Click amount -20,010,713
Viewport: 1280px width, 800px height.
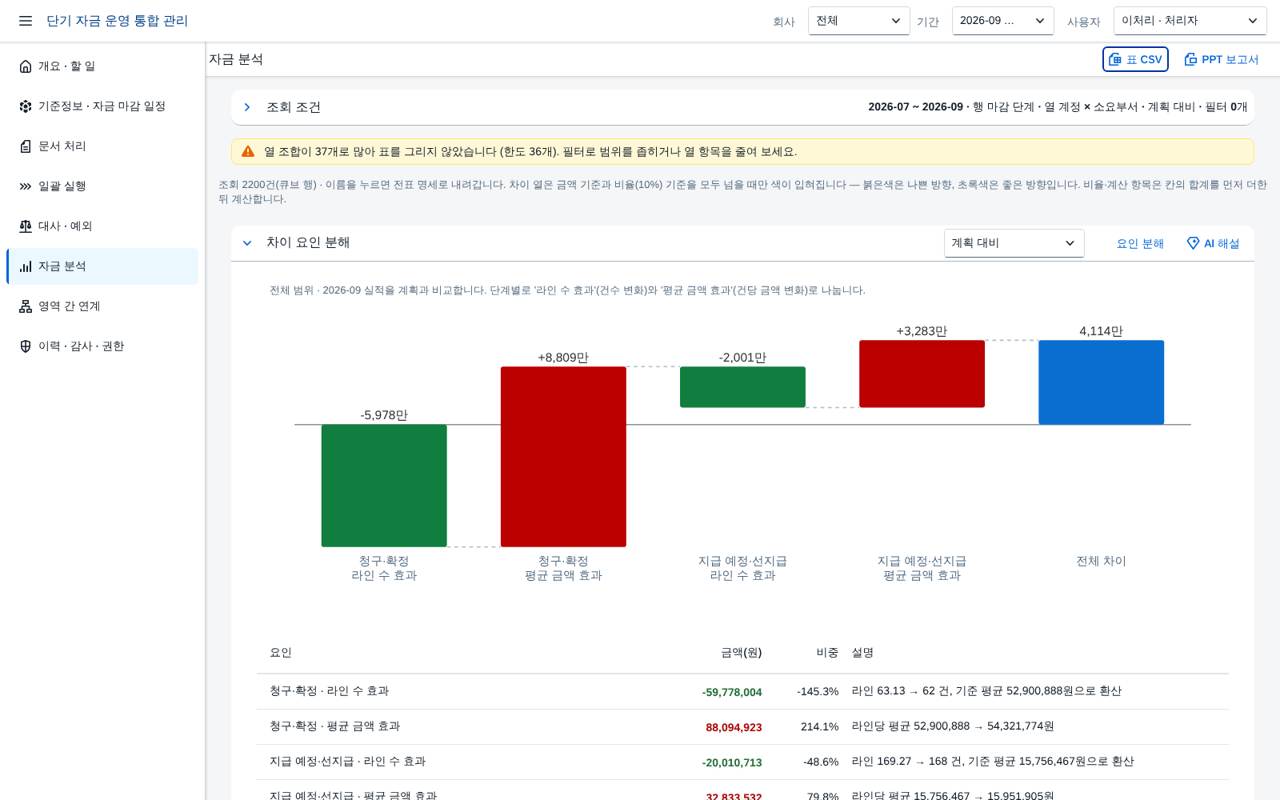pos(732,762)
